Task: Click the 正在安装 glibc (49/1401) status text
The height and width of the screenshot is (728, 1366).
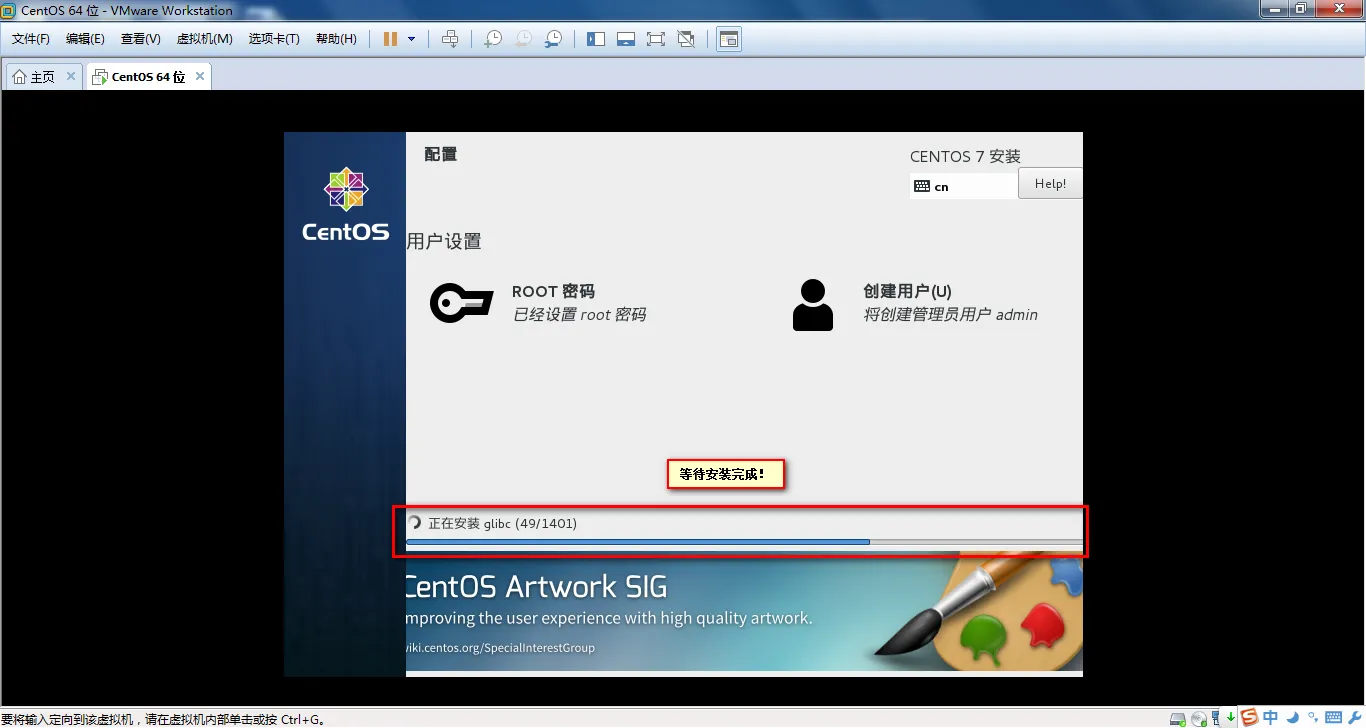Action: pyautogui.click(x=502, y=523)
